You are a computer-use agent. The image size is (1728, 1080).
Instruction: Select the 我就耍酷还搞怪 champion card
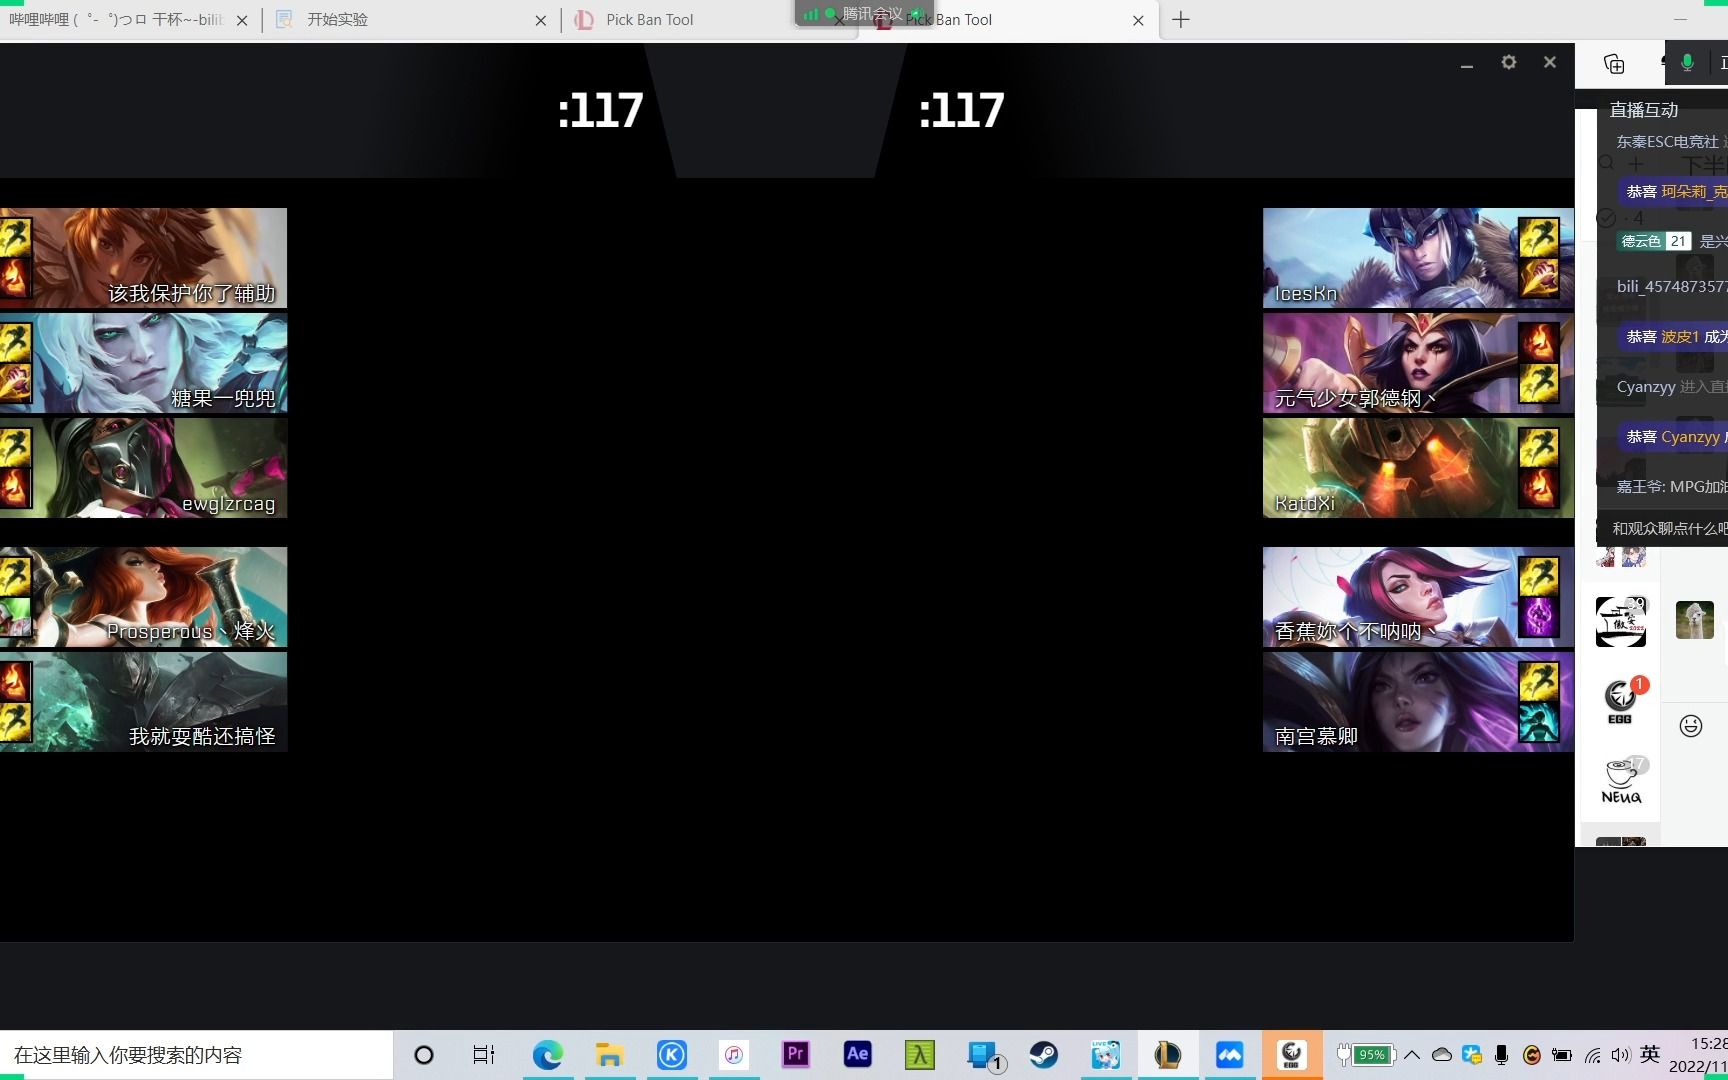(143, 702)
